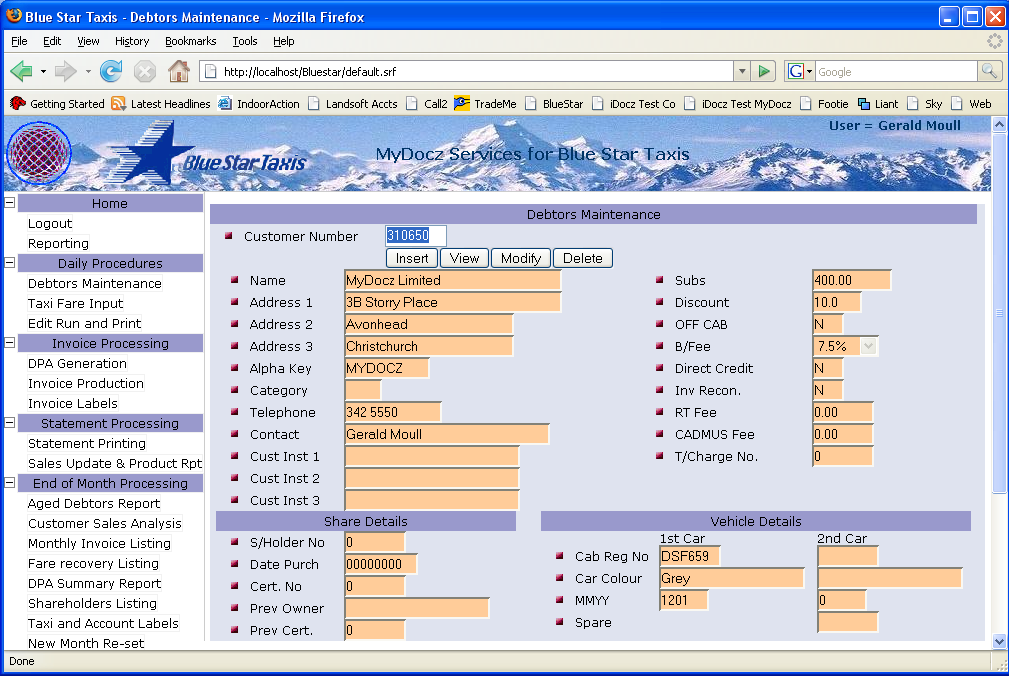Collapse the End of Month Processing section
1009x676 pixels.
[10, 482]
